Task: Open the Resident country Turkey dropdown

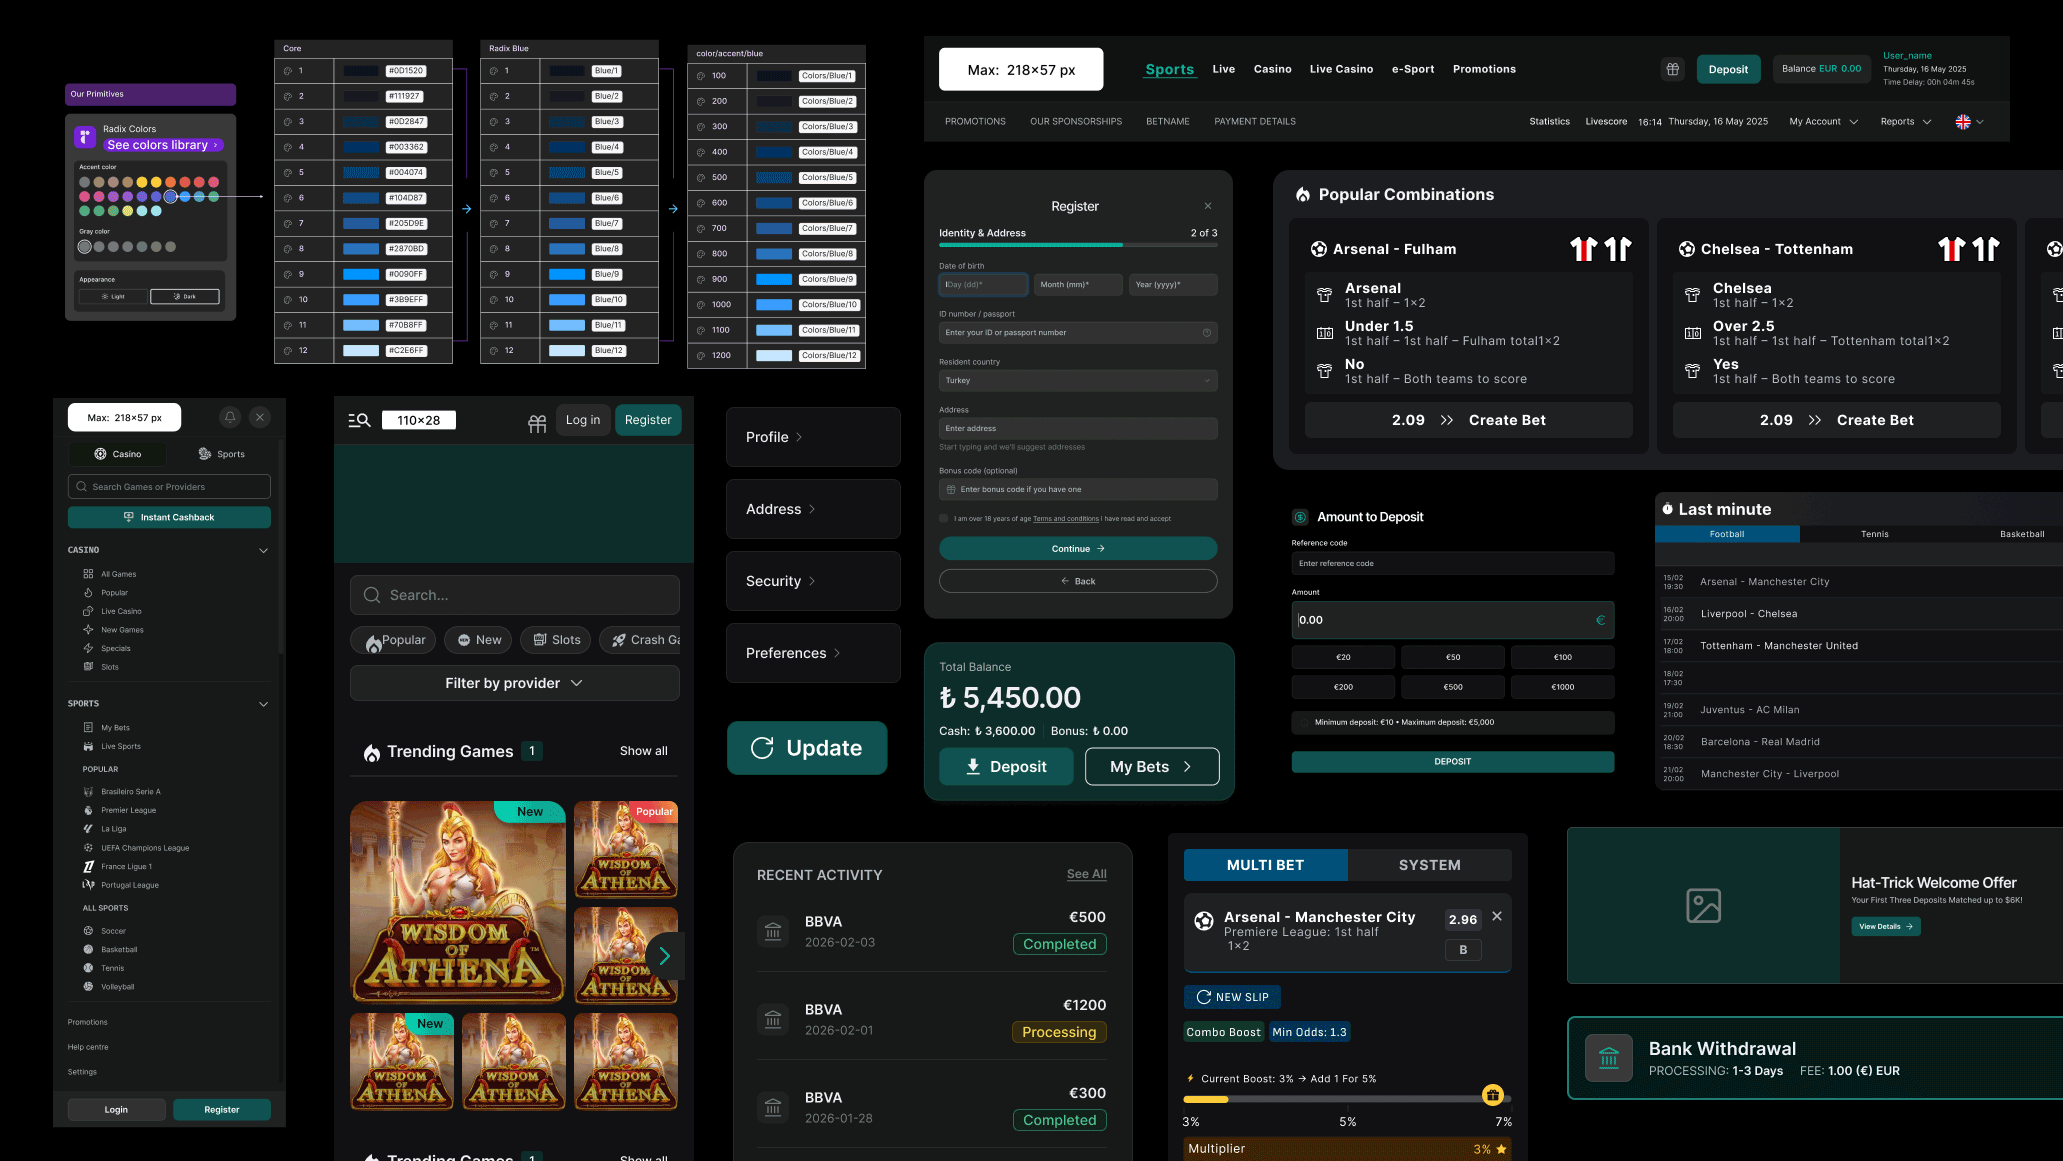Action: (x=1077, y=380)
